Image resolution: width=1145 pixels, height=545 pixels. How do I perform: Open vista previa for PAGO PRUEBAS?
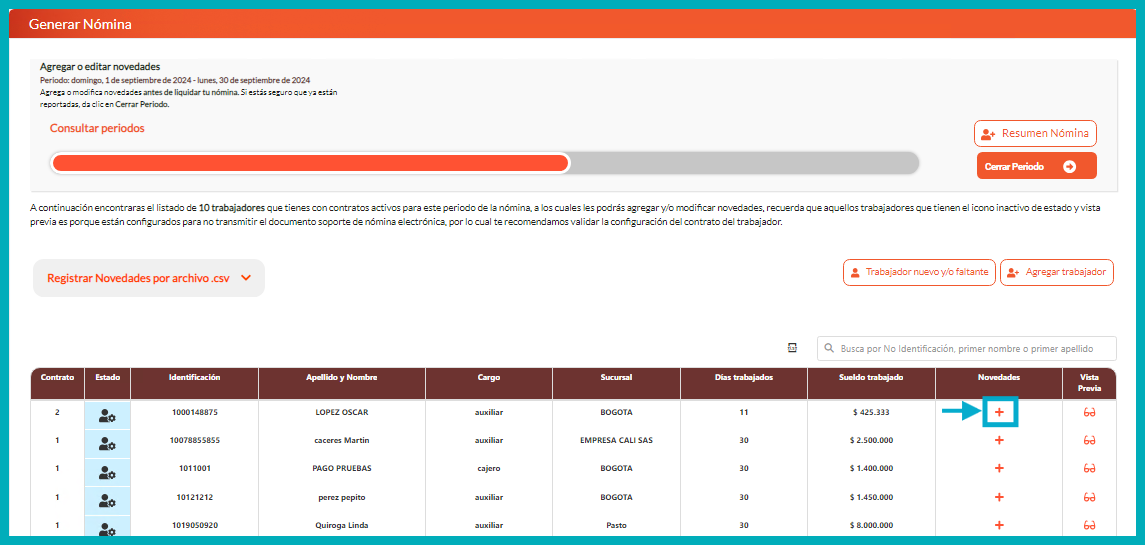coord(1090,469)
